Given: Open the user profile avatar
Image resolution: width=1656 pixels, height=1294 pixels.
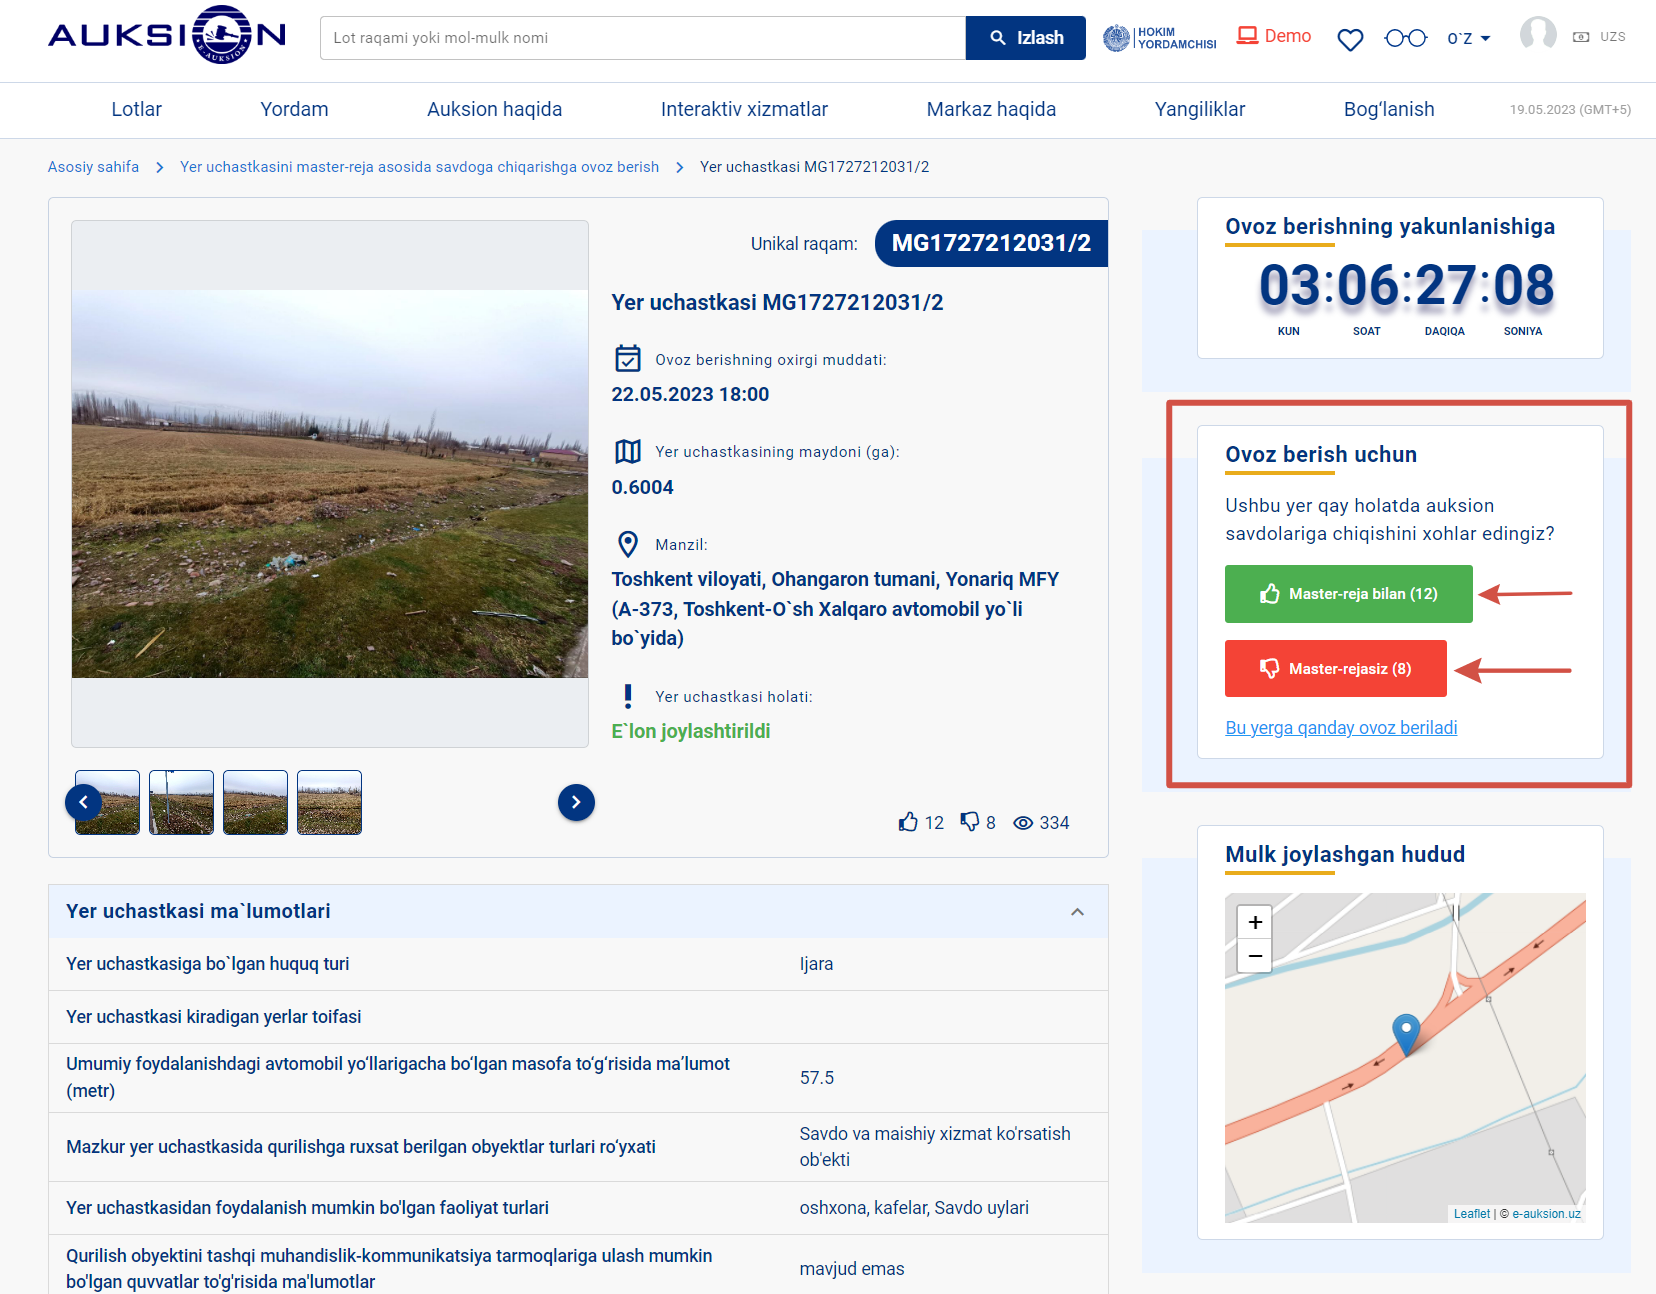Looking at the screenshot, I should coord(1538,34).
